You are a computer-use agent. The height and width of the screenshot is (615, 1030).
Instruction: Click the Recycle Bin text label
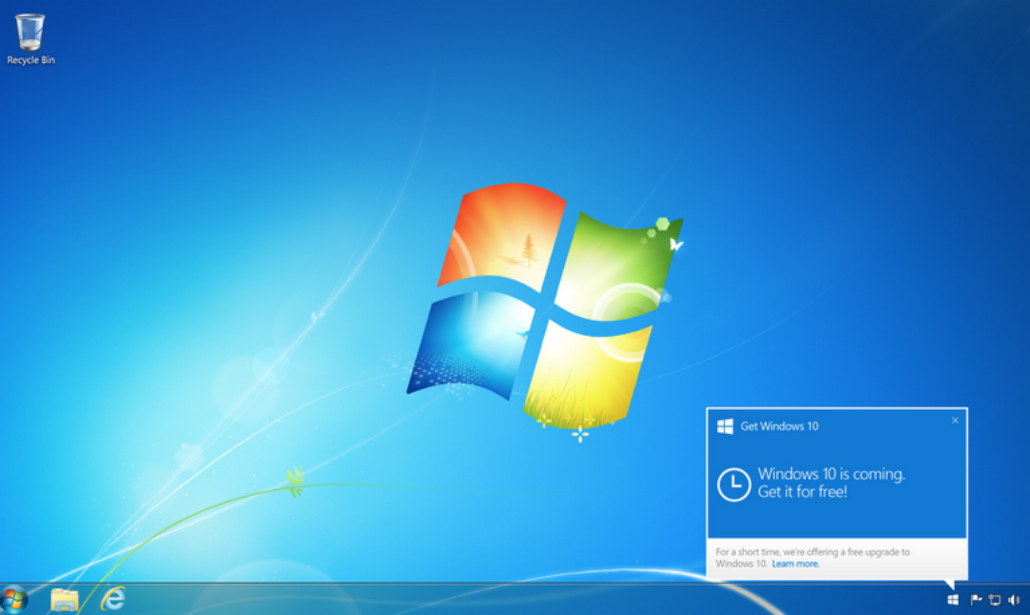click(x=30, y=61)
